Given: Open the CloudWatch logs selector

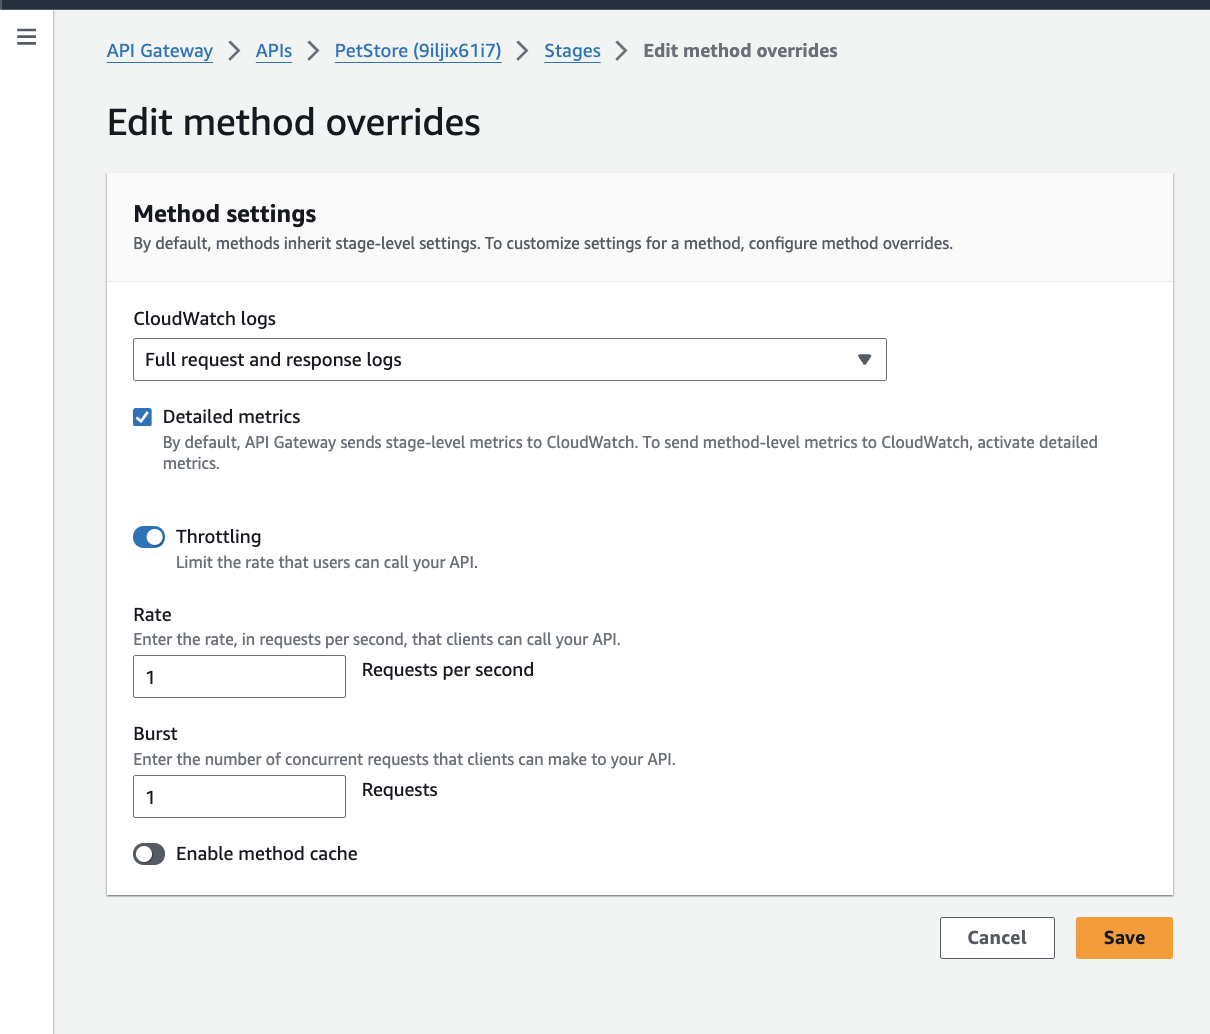Looking at the screenshot, I should pos(510,359).
